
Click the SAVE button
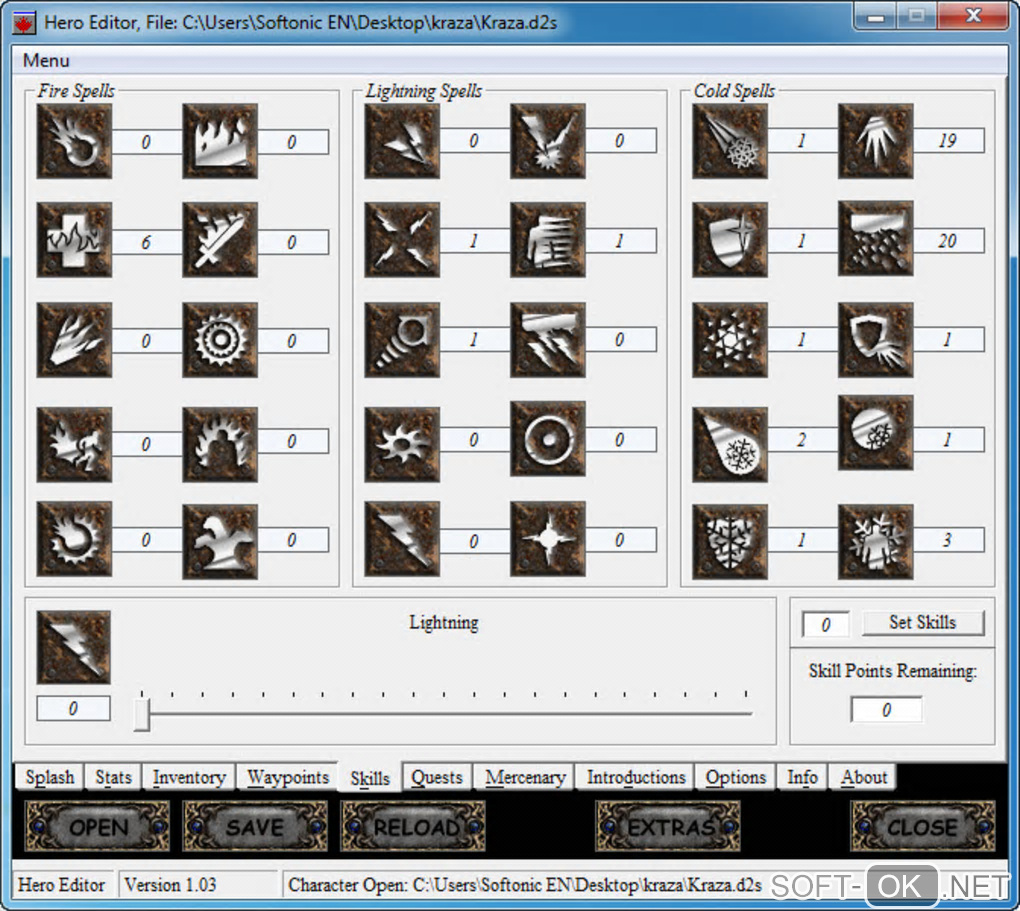[x=255, y=826]
